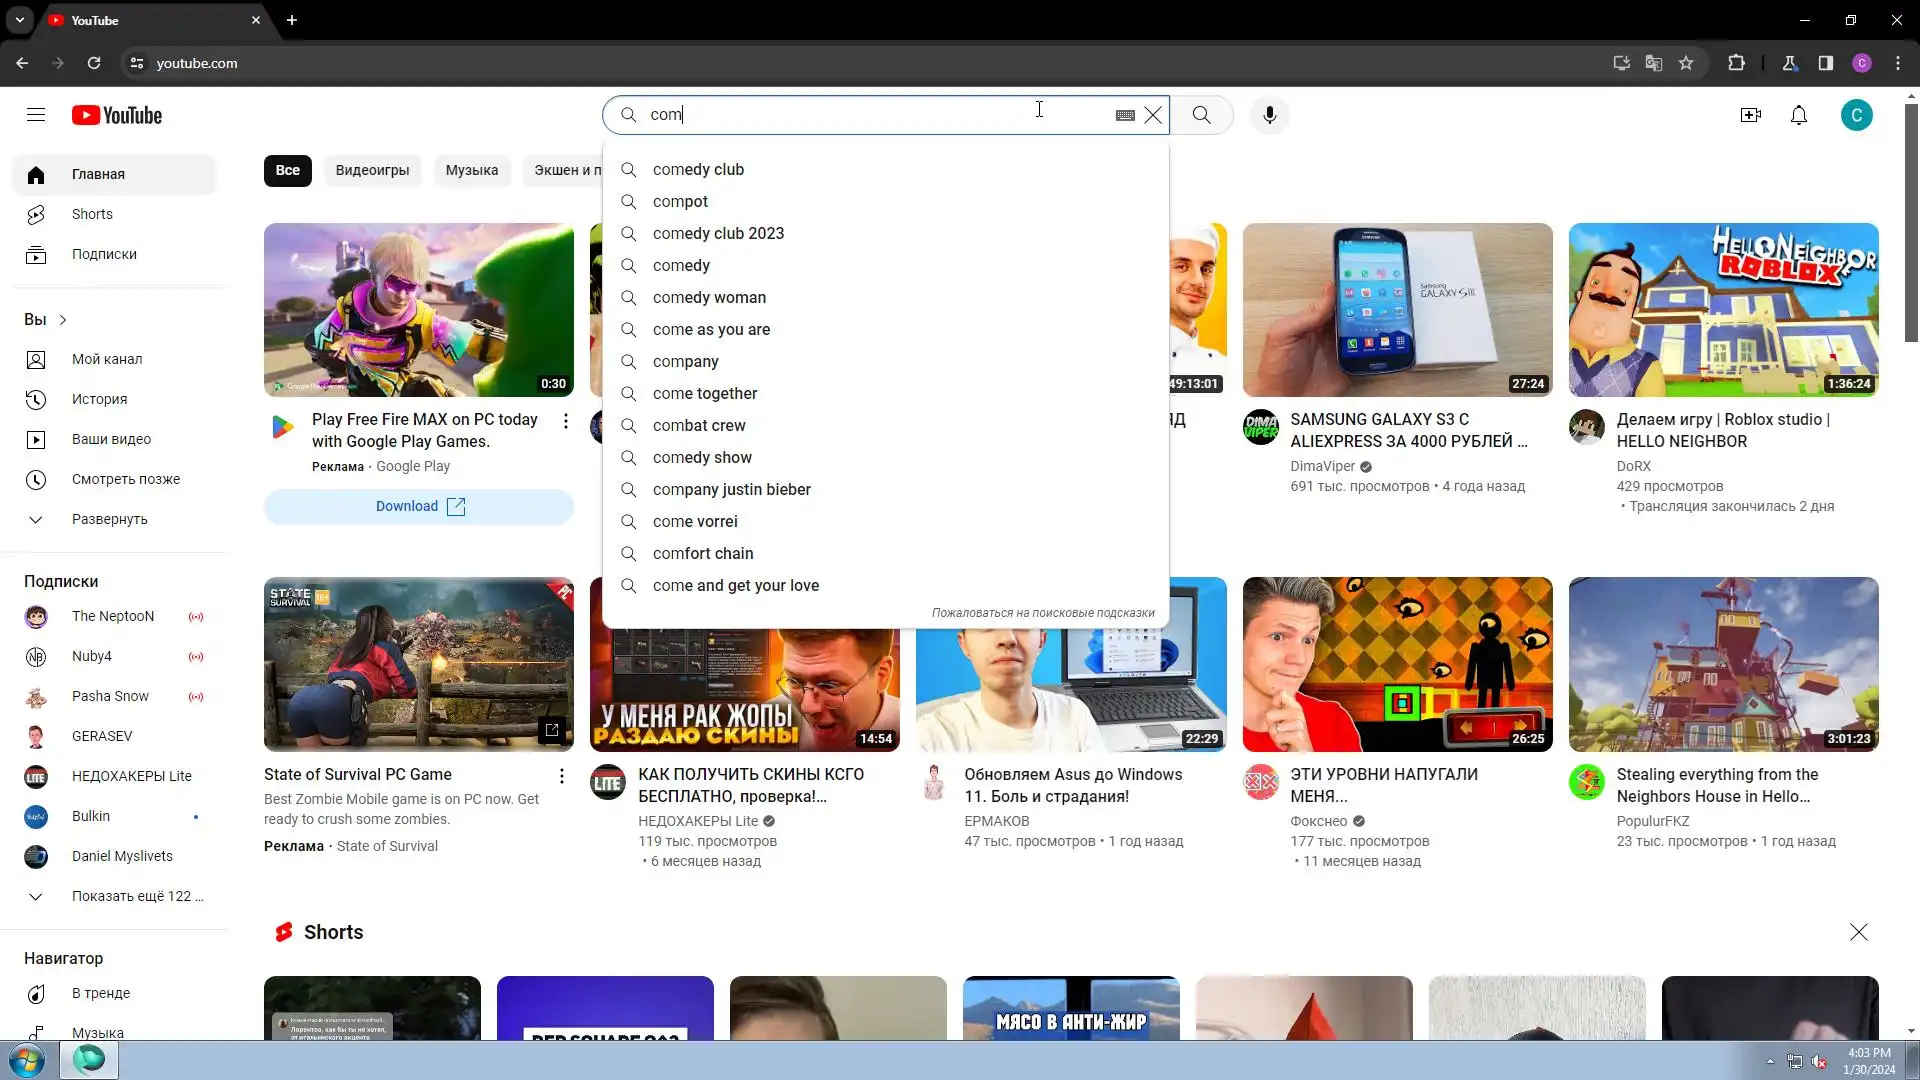
Task: Open YouTube hamburger guide menu
Action: coord(36,115)
